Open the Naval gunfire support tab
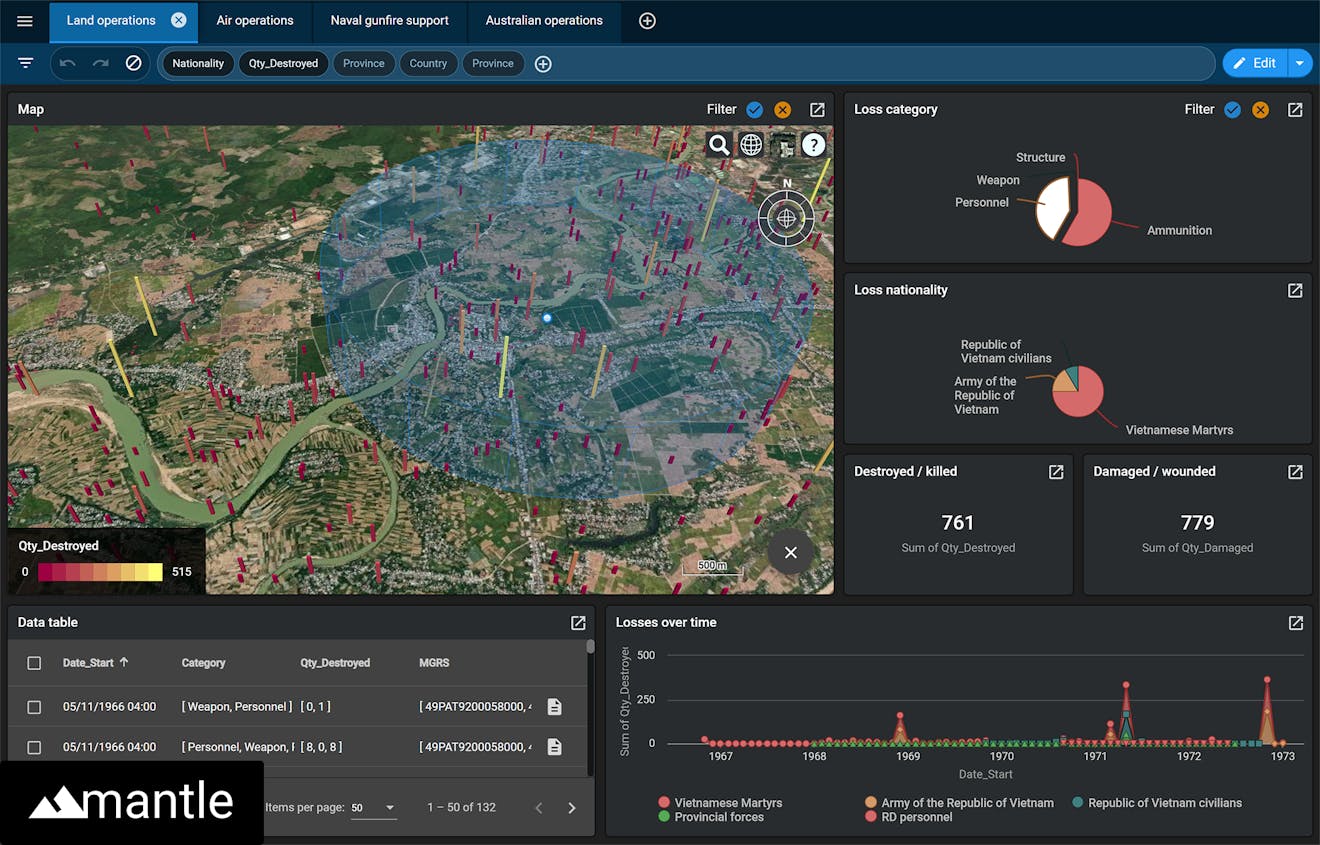Viewport: 1320px width, 845px height. 389,20
